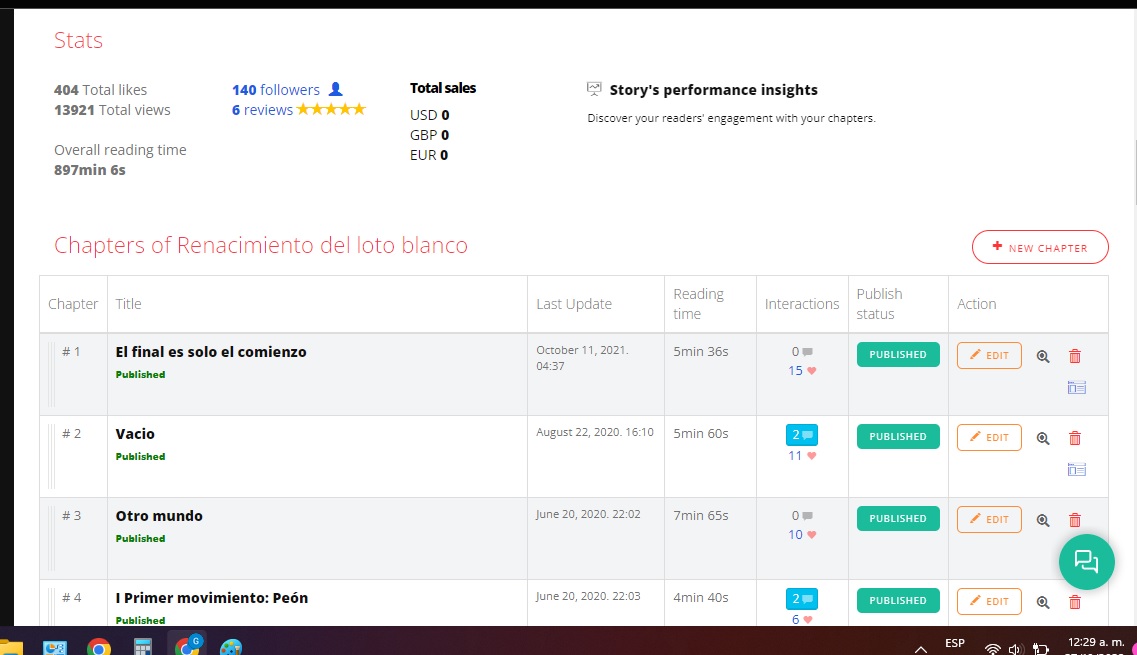Click the Last Update column header

tap(574, 304)
